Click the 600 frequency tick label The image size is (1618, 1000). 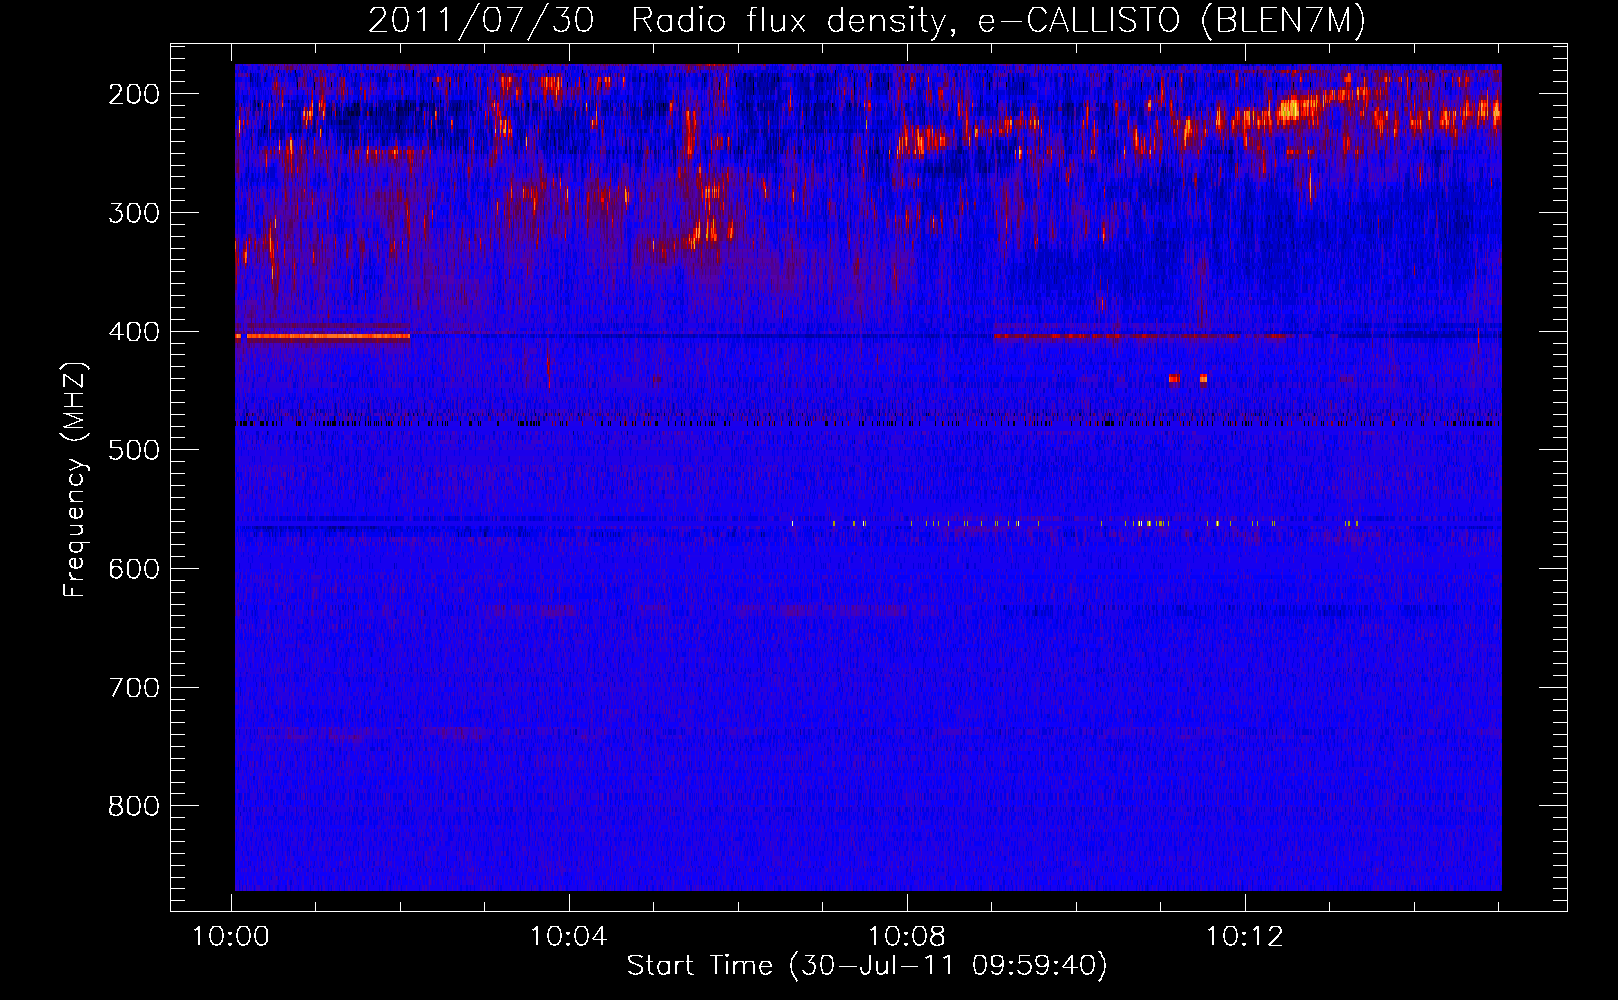134,569
